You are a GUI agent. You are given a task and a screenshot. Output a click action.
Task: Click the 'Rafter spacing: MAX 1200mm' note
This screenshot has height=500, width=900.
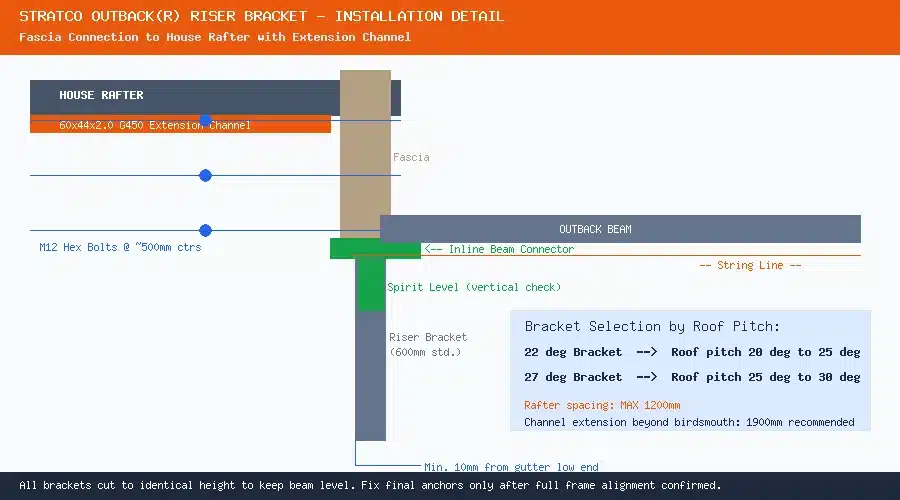tap(602, 405)
